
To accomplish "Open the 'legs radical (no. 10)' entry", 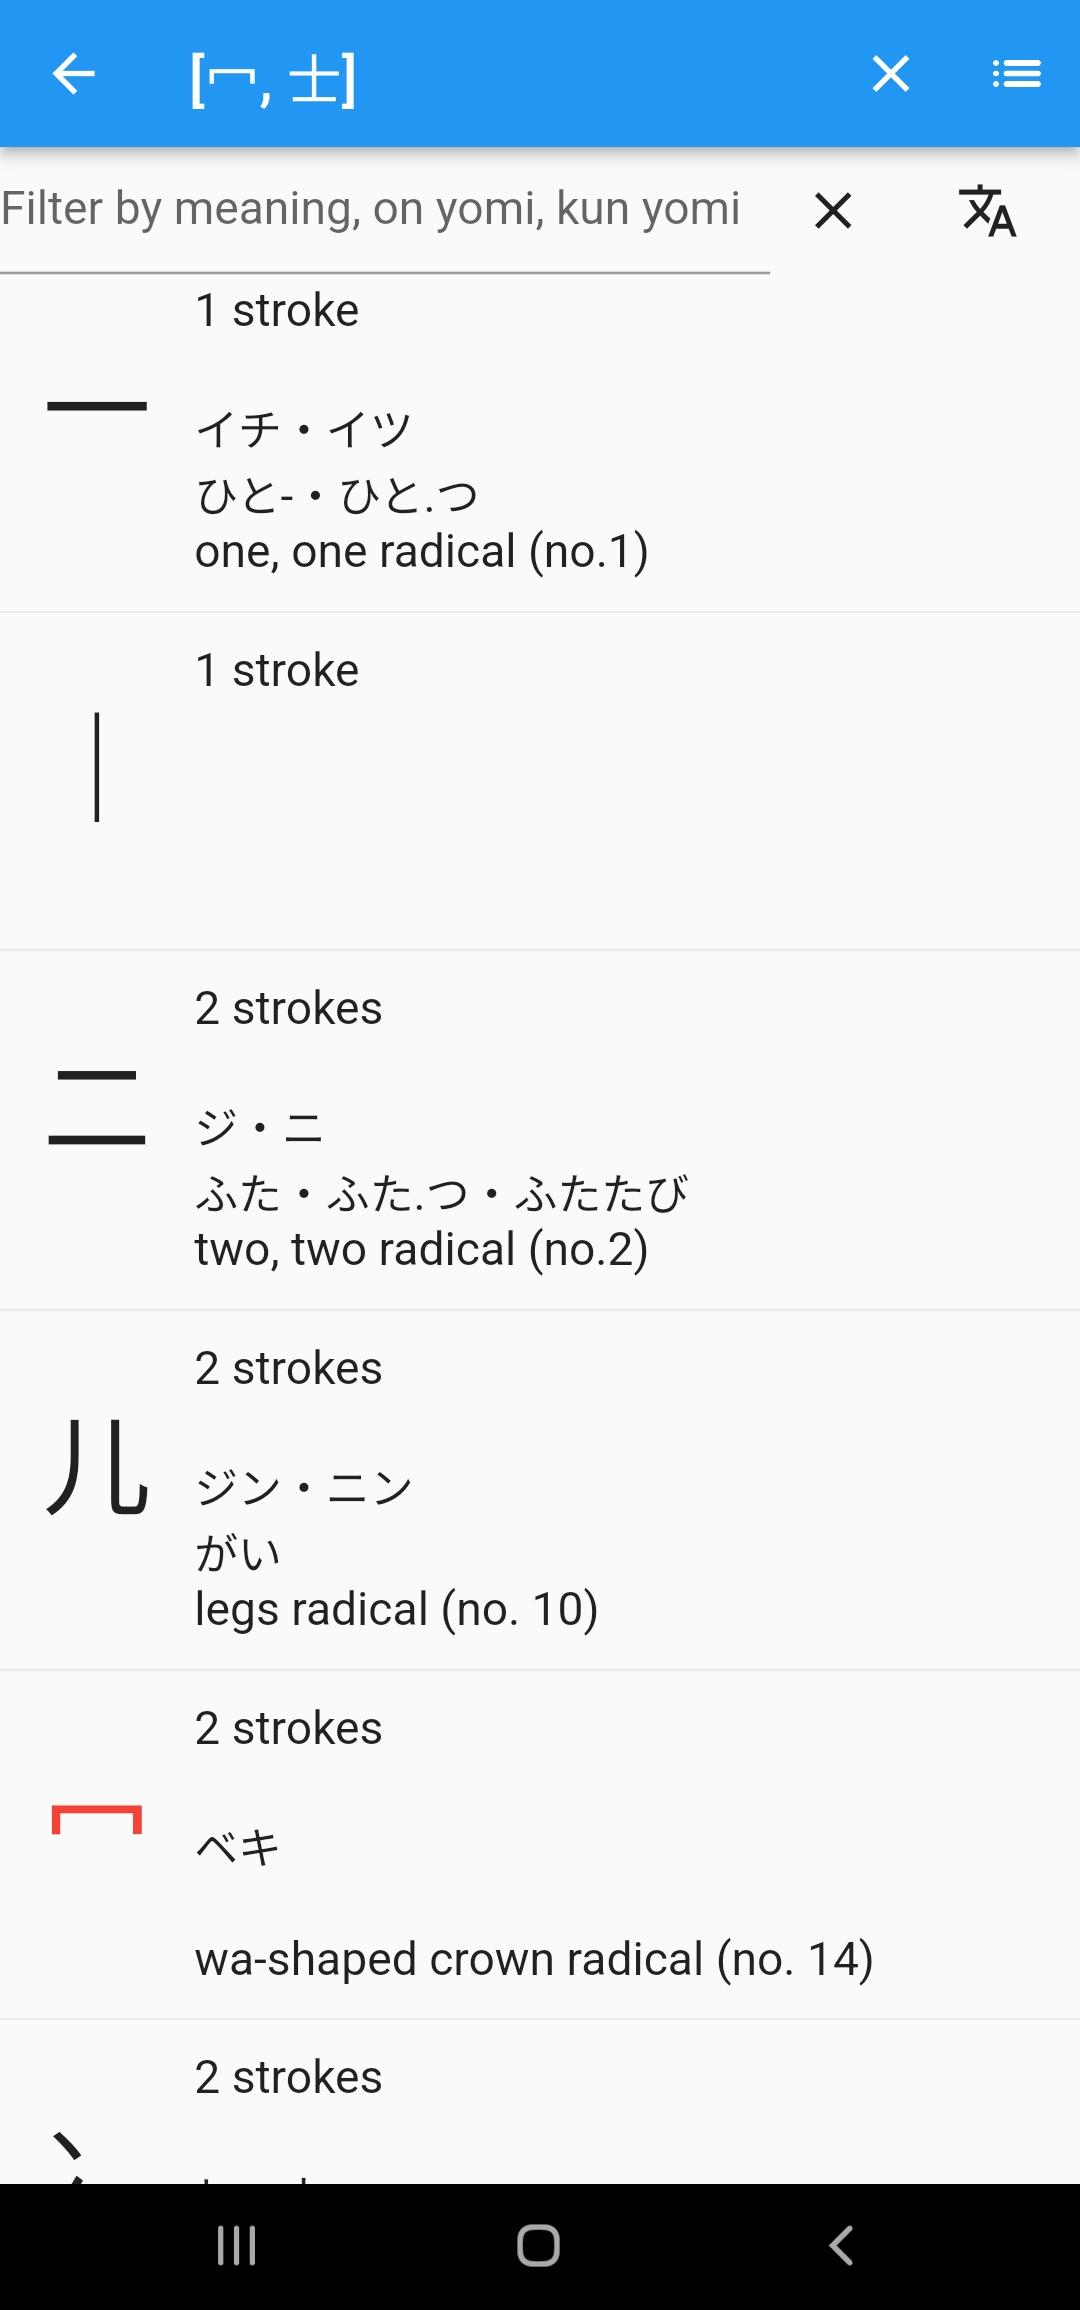I will click(396, 1609).
